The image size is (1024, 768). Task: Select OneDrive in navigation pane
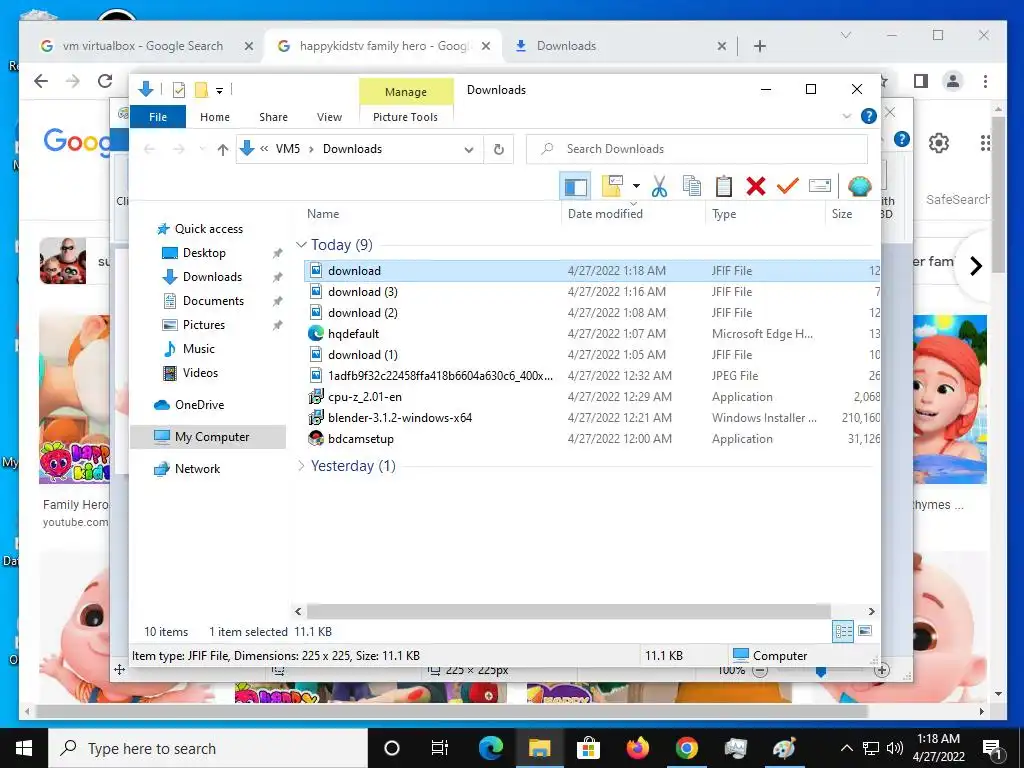pyautogui.click(x=199, y=405)
